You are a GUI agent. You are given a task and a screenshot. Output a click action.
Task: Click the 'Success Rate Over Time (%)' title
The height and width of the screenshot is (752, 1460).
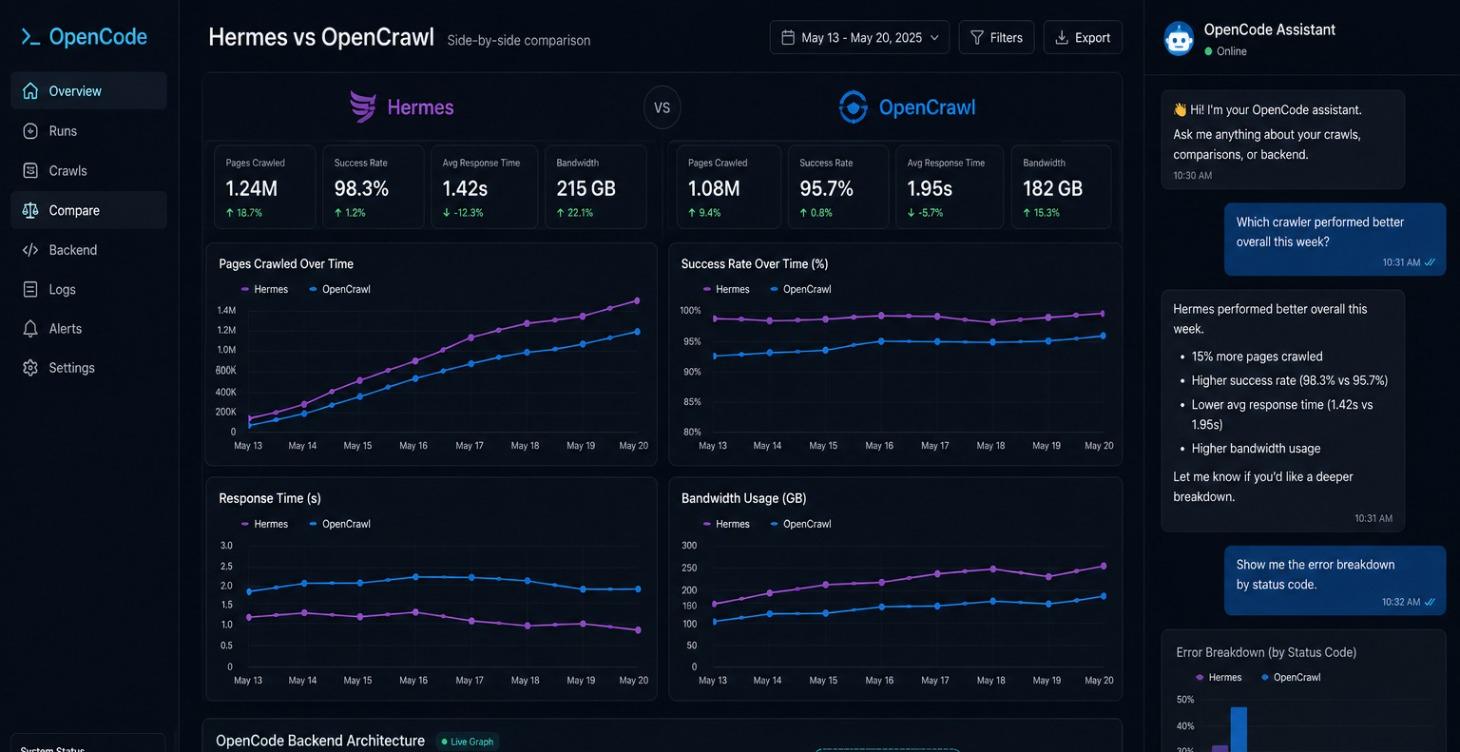pyautogui.click(x=755, y=264)
